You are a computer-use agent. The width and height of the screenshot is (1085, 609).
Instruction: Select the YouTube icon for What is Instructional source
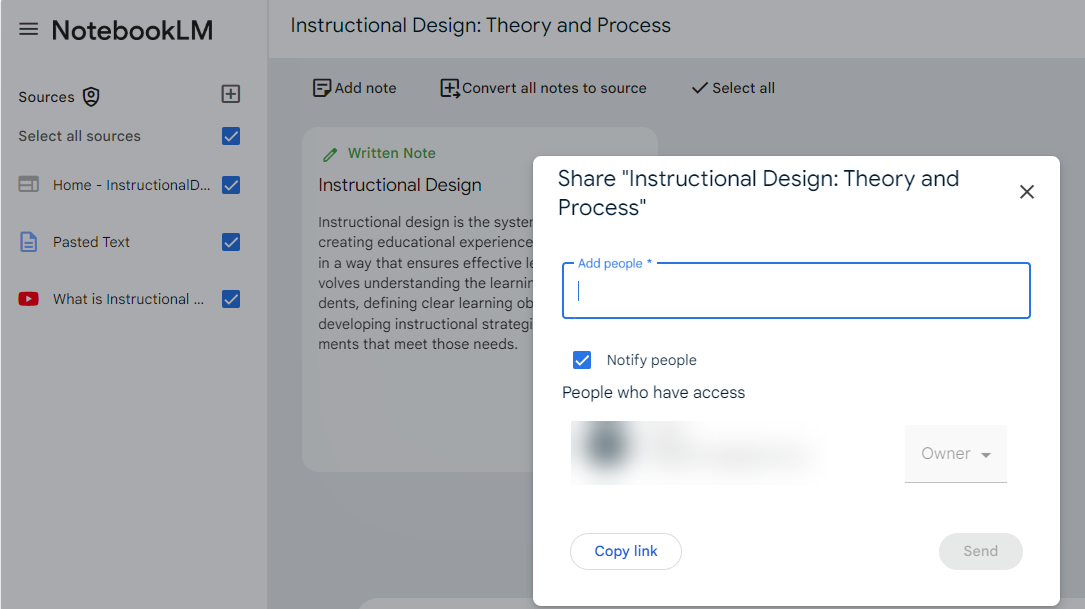[29, 298]
